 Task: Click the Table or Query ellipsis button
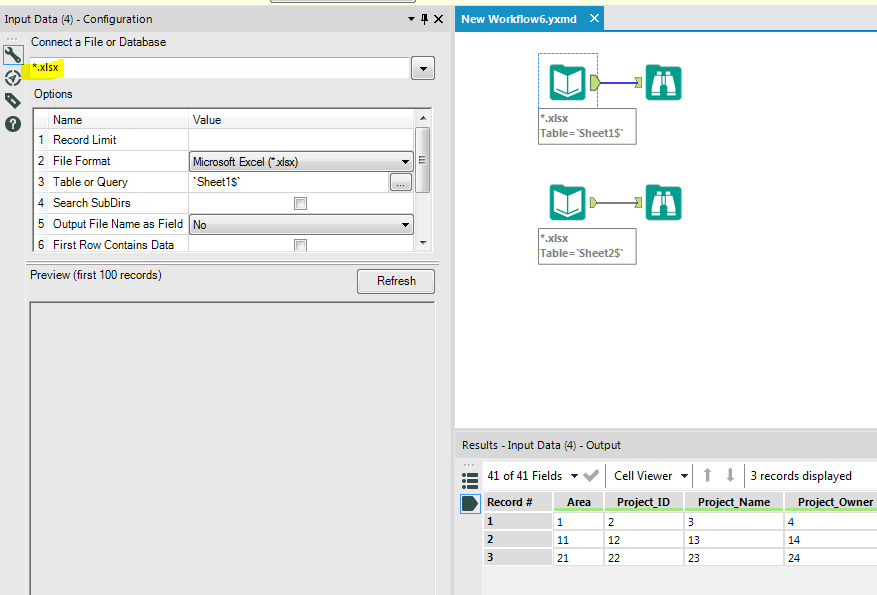coord(400,182)
